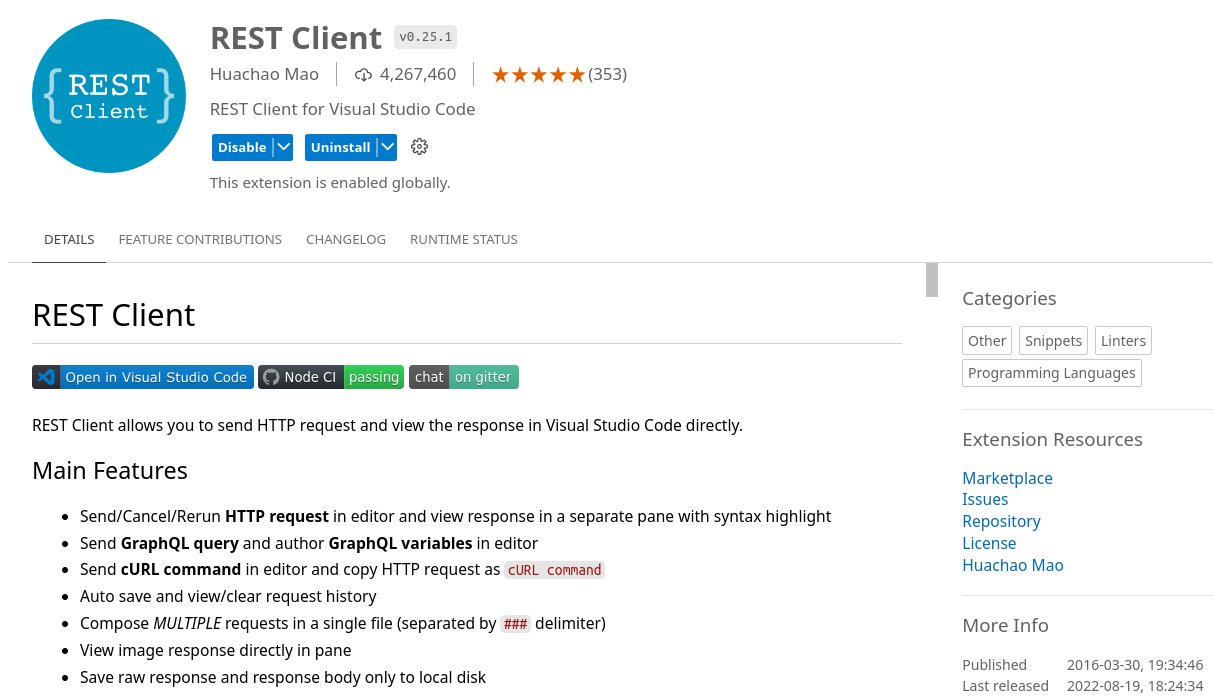Click the Main Features heading
The image size is (1213, 696).
coord(110,471)
